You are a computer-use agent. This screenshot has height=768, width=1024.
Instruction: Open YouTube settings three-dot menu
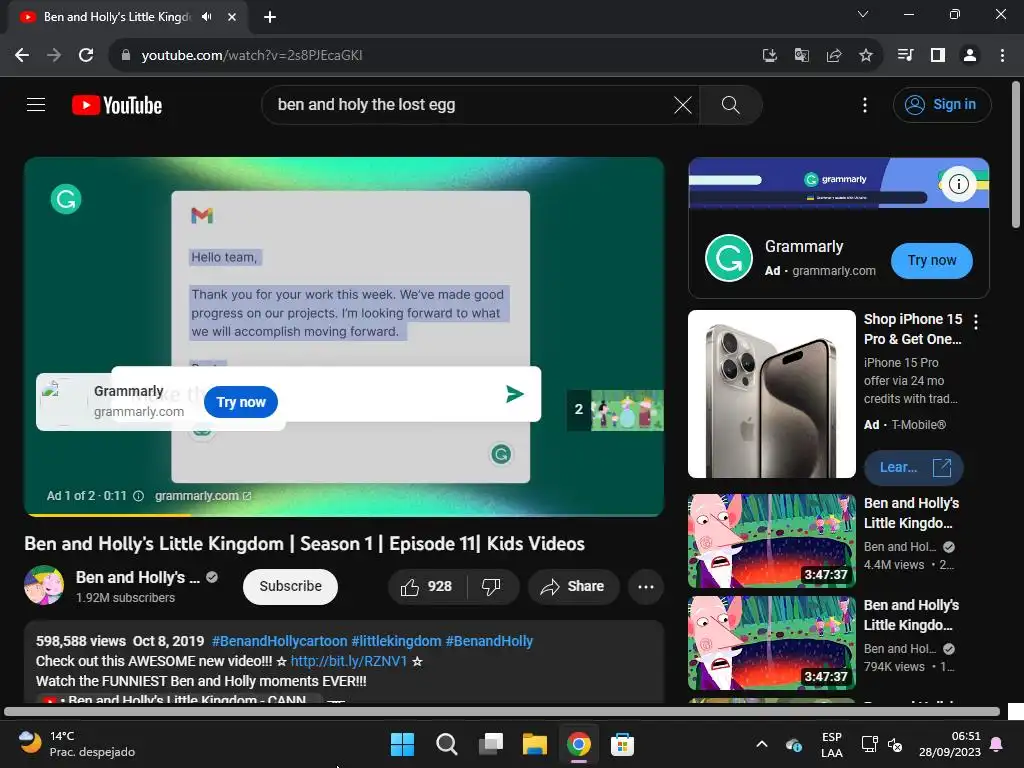(865, 104)
